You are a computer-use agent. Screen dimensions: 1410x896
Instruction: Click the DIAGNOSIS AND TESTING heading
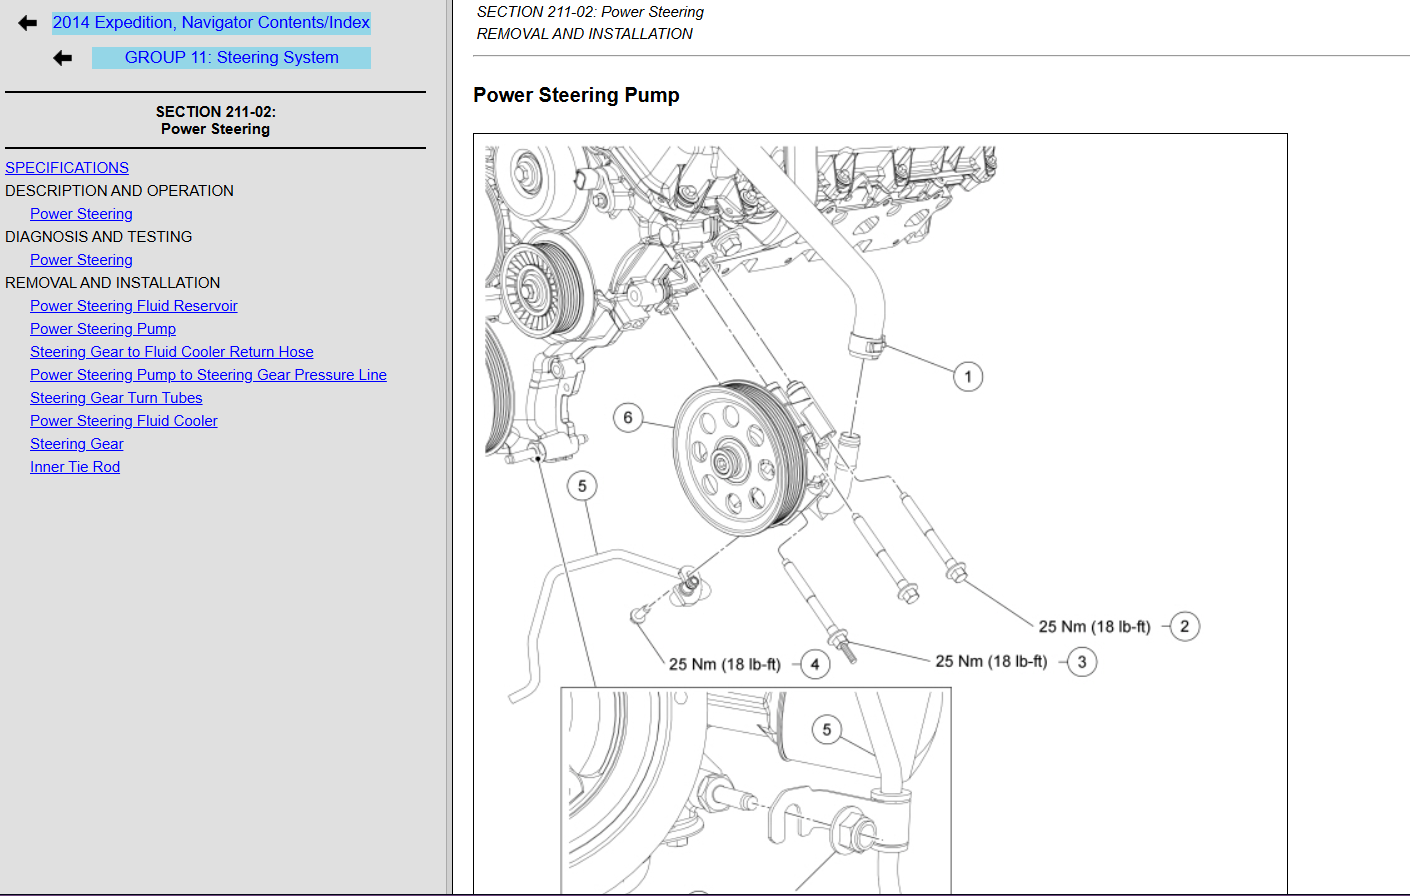[x=98, y=237]
